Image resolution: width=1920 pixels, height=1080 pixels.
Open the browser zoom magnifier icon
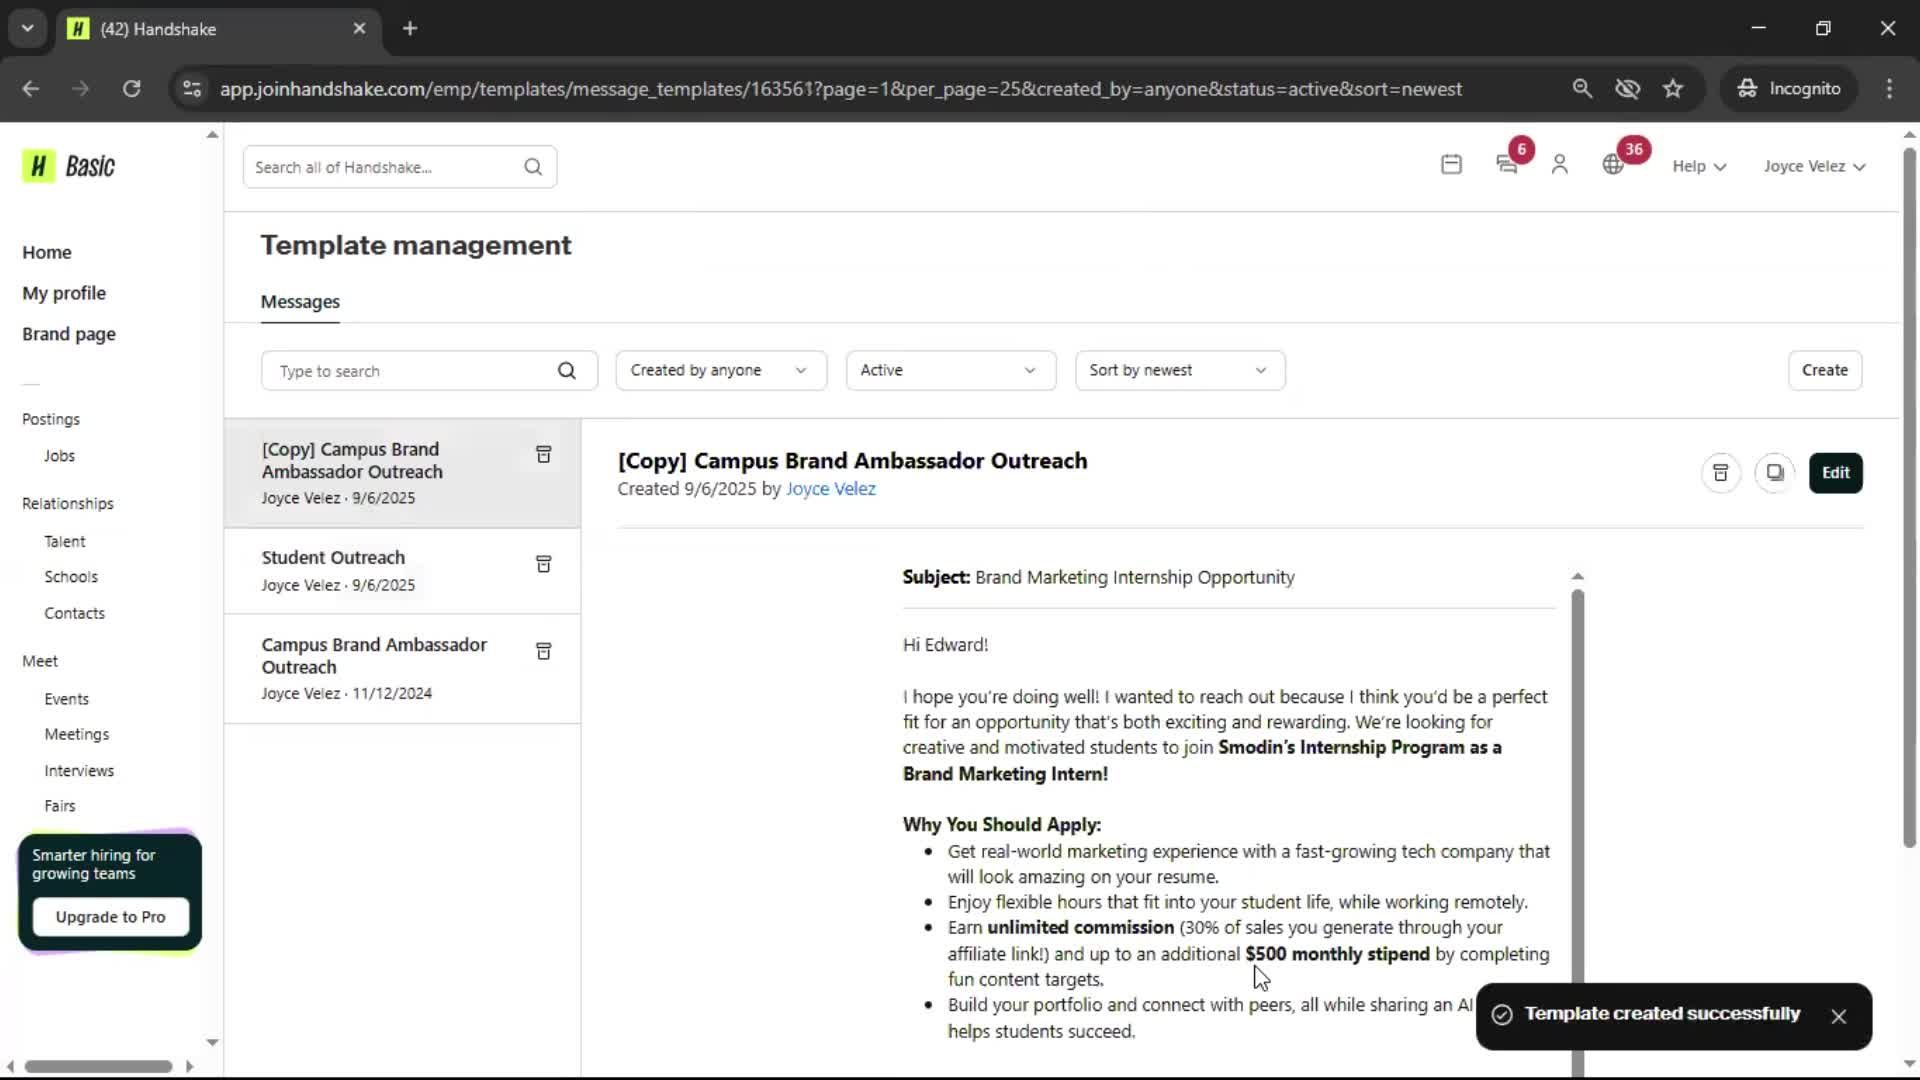(1582, 88)
